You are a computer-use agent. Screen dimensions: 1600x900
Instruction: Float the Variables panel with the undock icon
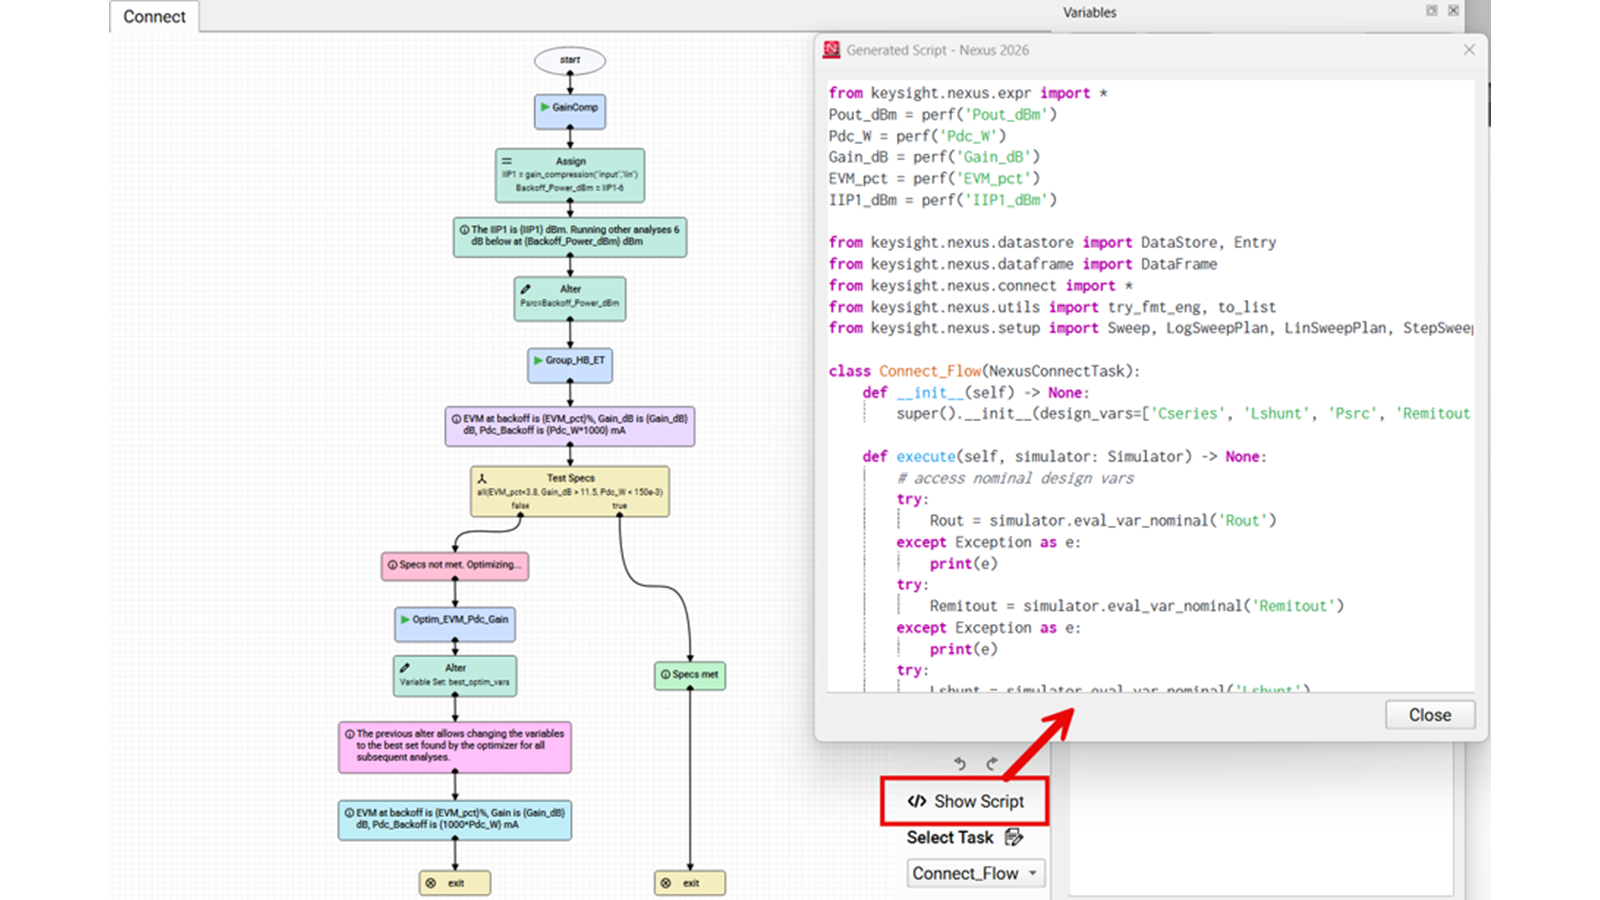point(1432,10)
